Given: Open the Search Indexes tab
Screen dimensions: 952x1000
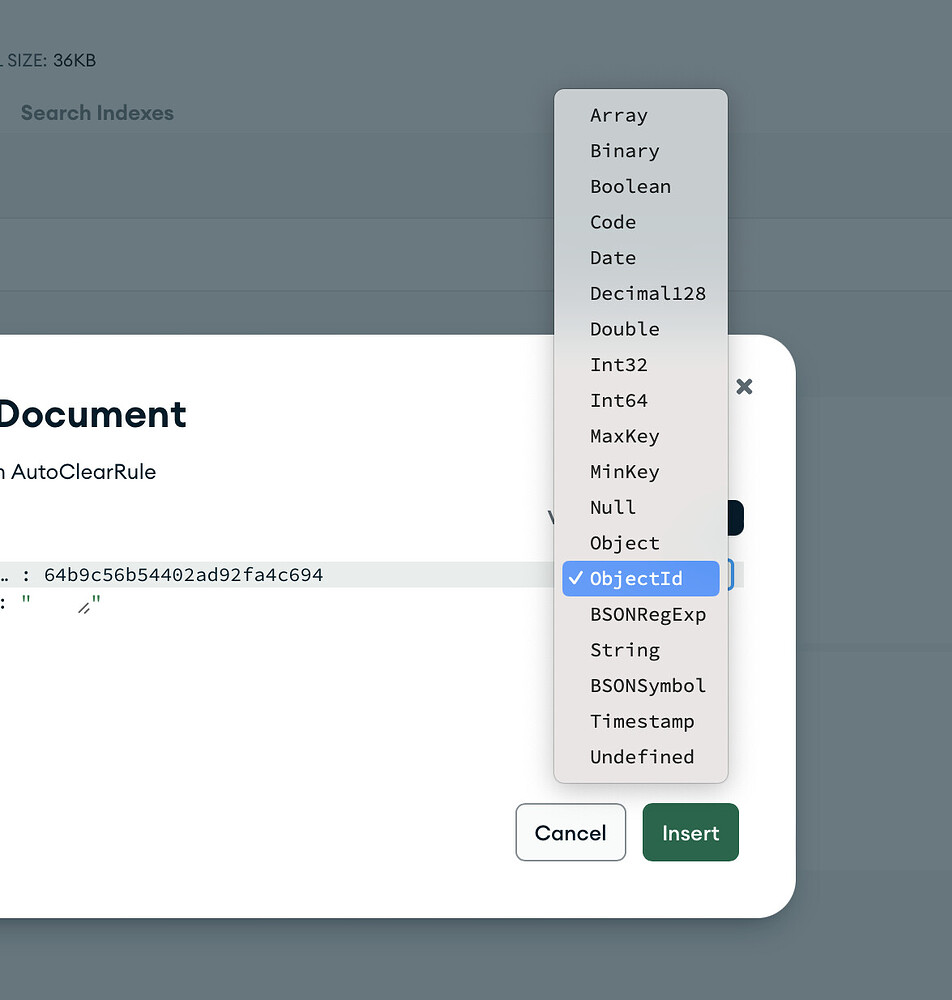Looking at the screenshot, I should click(x=97, y=113).
